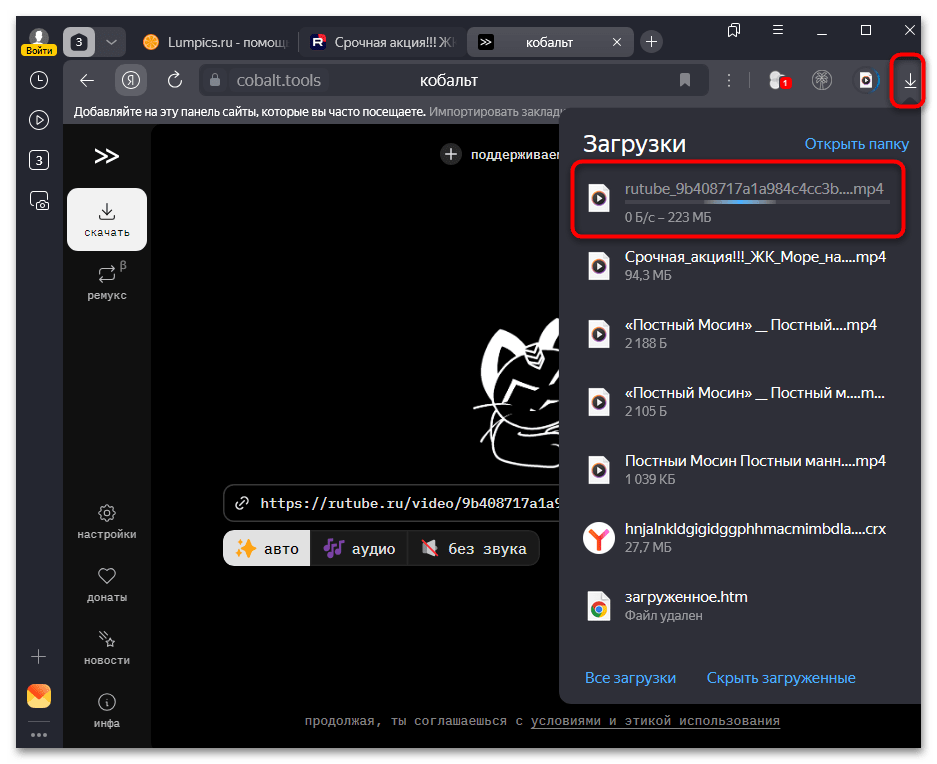Open Все загрузки link
937x764 pixels.
630,678
